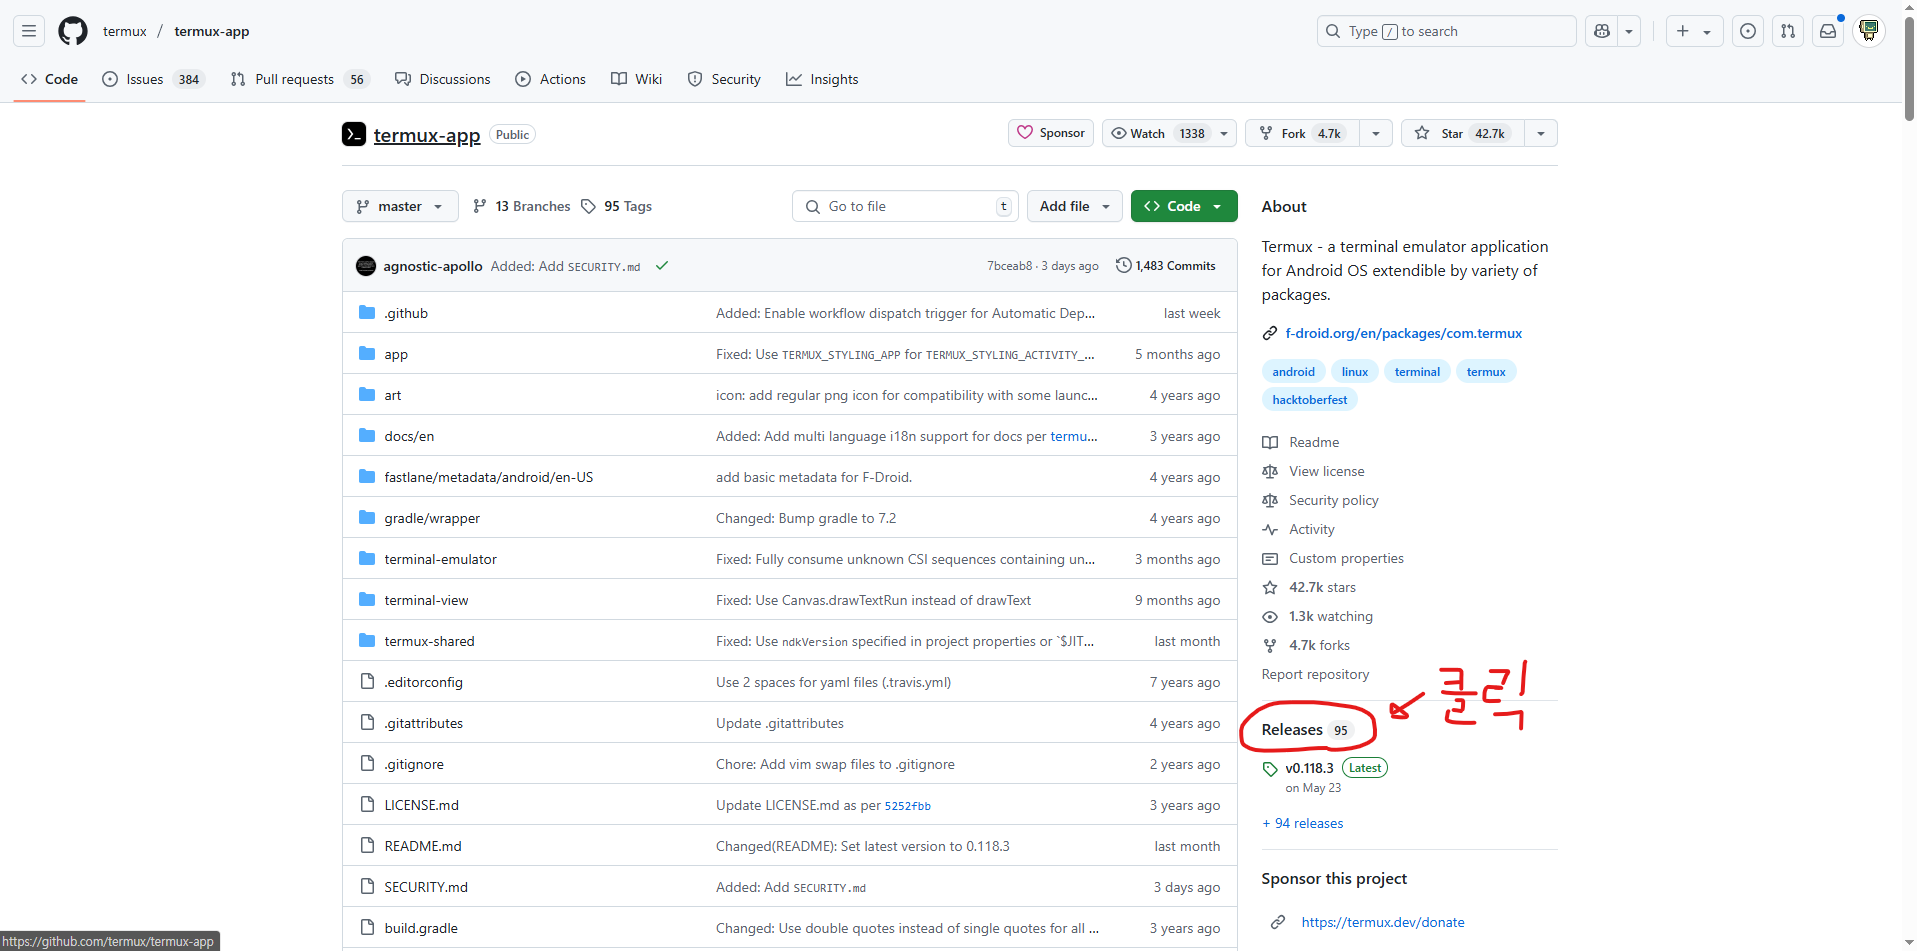The height and width of the screenshot is (951, 1917).
Task: Open v0.118.3 latest release
Action: click(1310, 768)
